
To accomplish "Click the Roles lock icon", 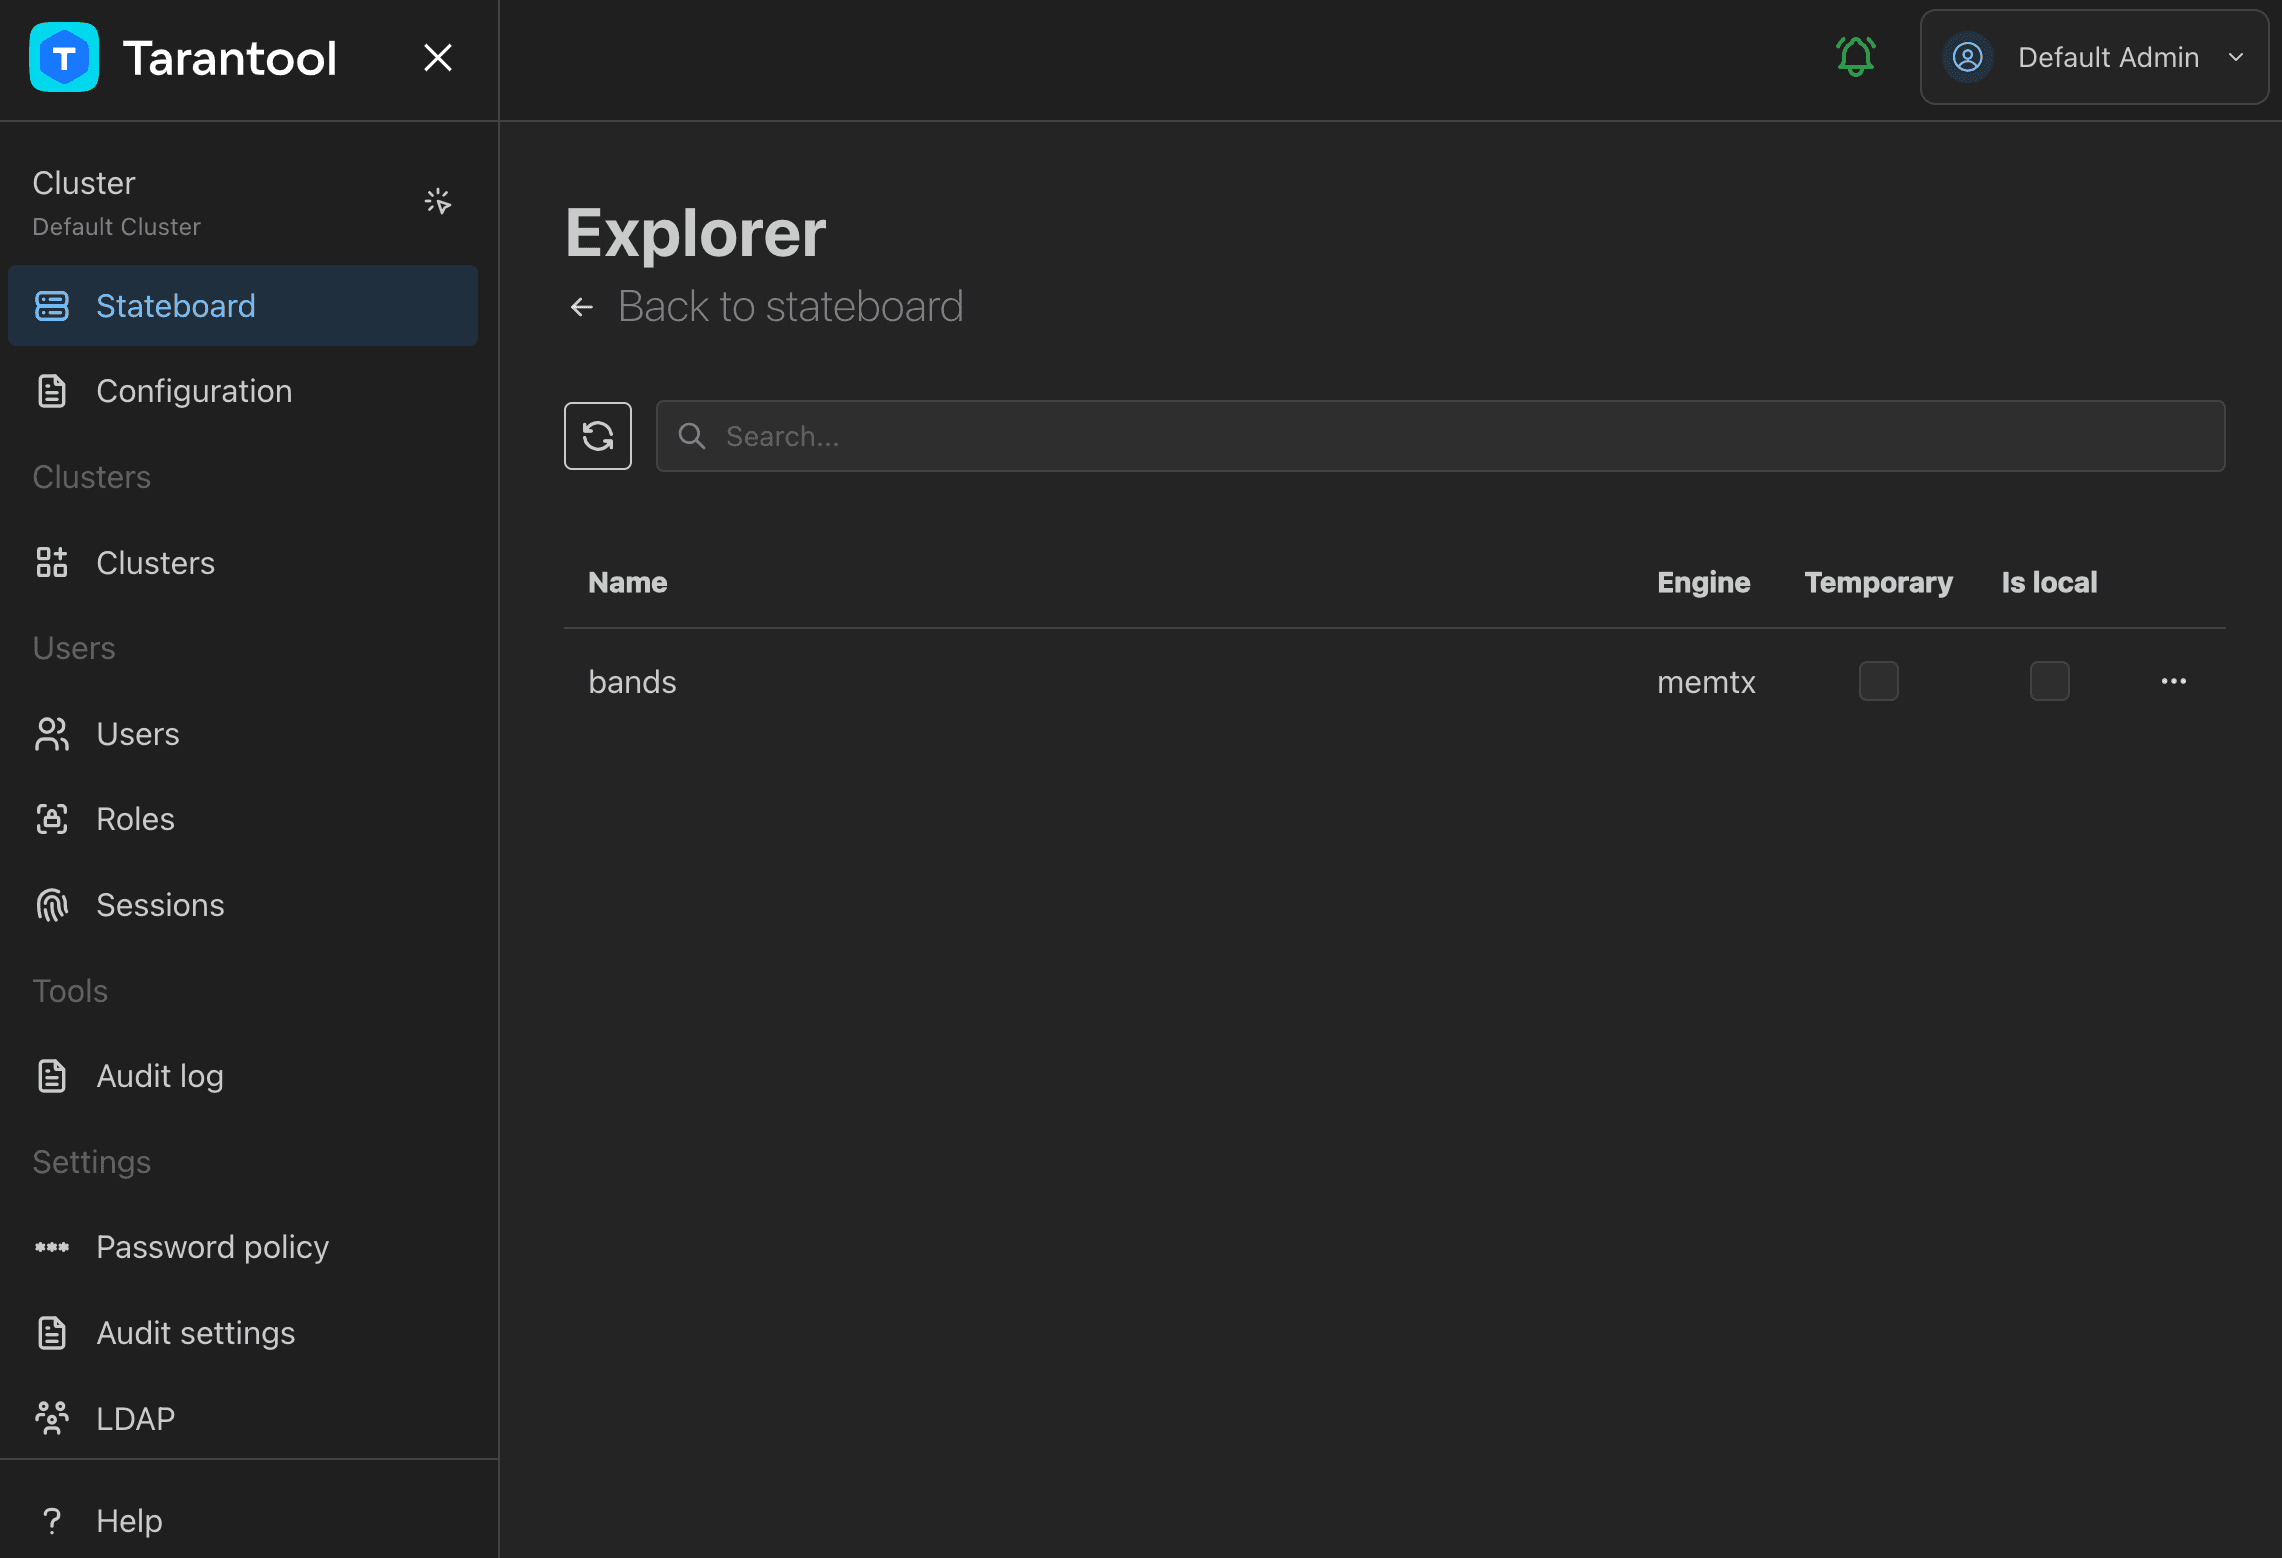I will [x=52, y=819].
